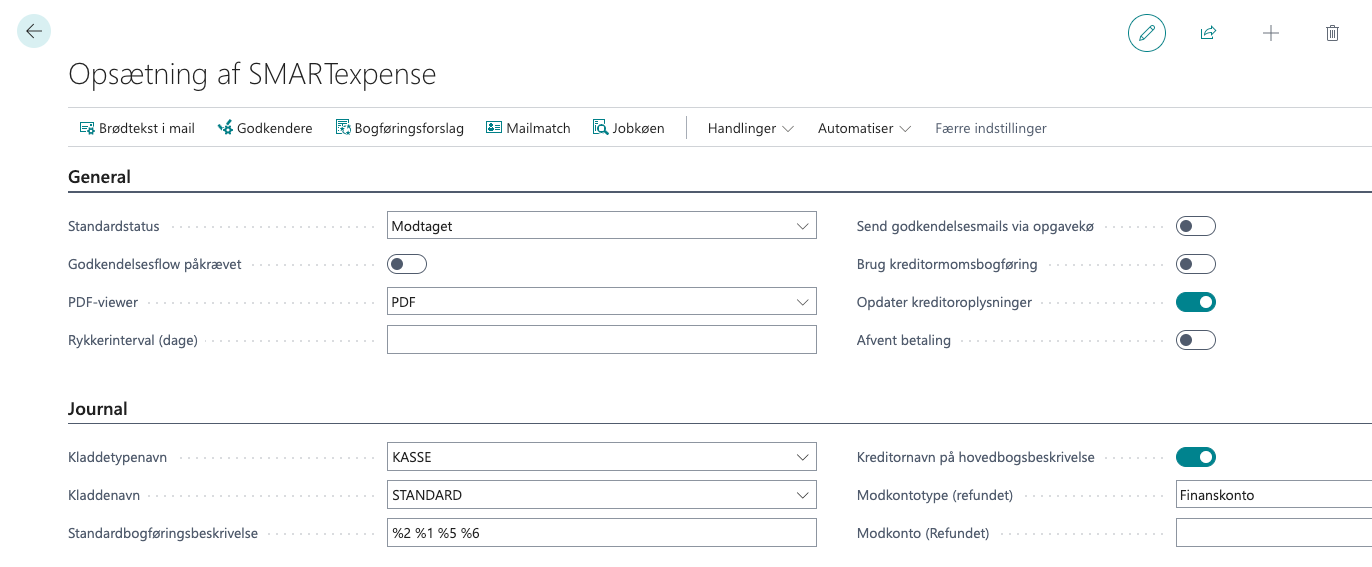The width and height of the screenshot is (1372, 567).
Task: Open Brødtekst i mail action
Action: pyautogui.click(x=137, y=128)
